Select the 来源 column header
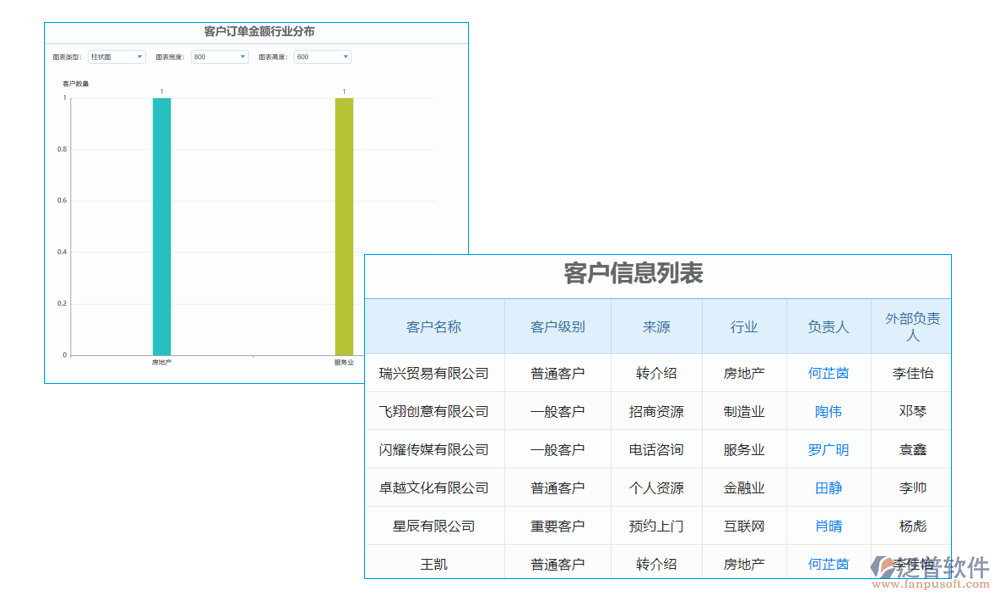This screenshot has height=600, width=1000. coord(657,326)
